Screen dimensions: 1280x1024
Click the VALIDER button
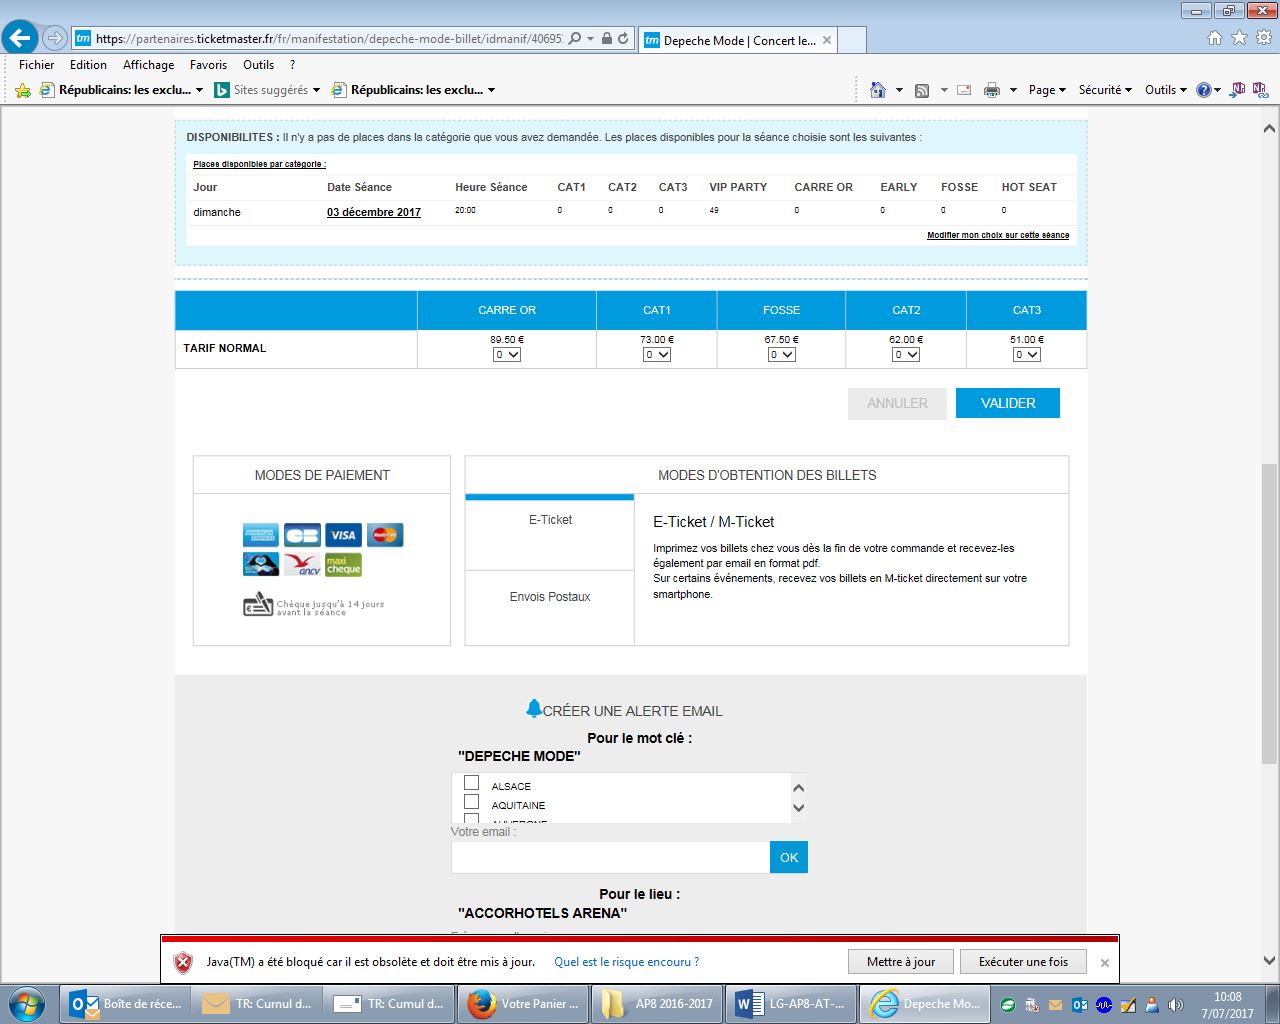point(1008,403)
